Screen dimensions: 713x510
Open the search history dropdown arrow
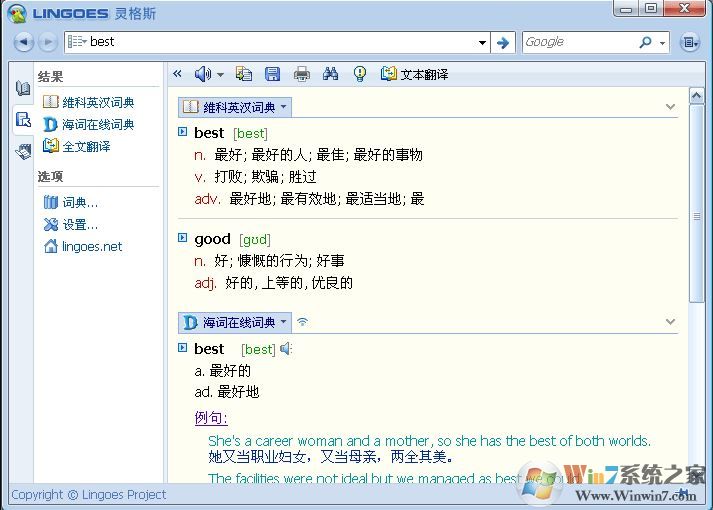coord(482,43)
